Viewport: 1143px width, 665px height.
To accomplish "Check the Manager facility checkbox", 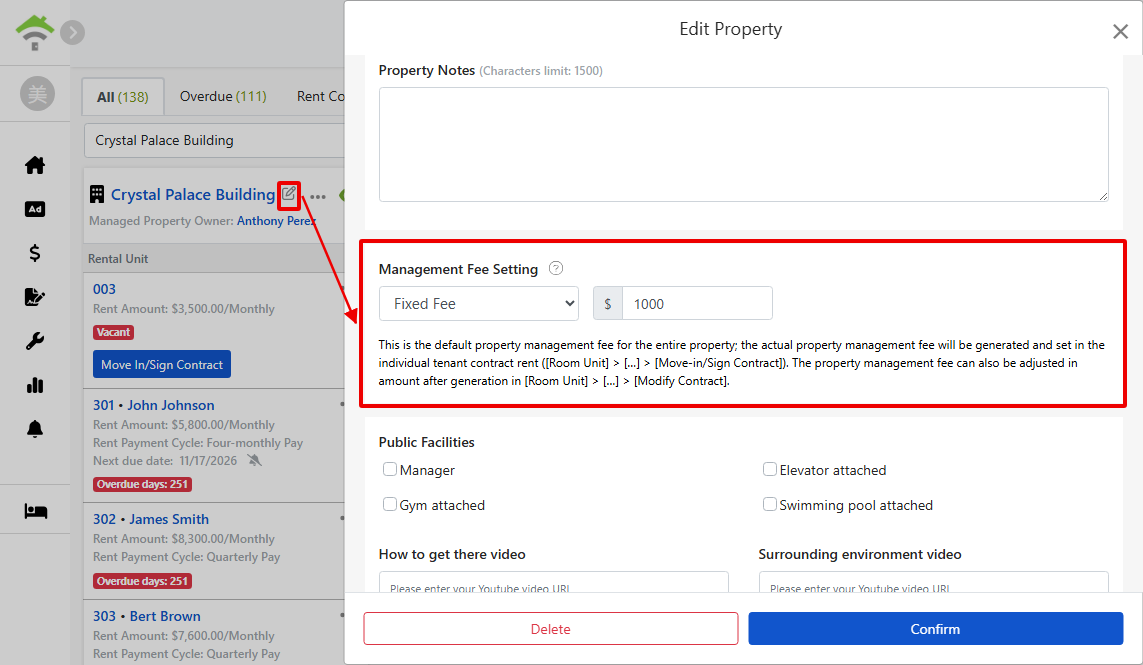I will (x=390, y=469).
